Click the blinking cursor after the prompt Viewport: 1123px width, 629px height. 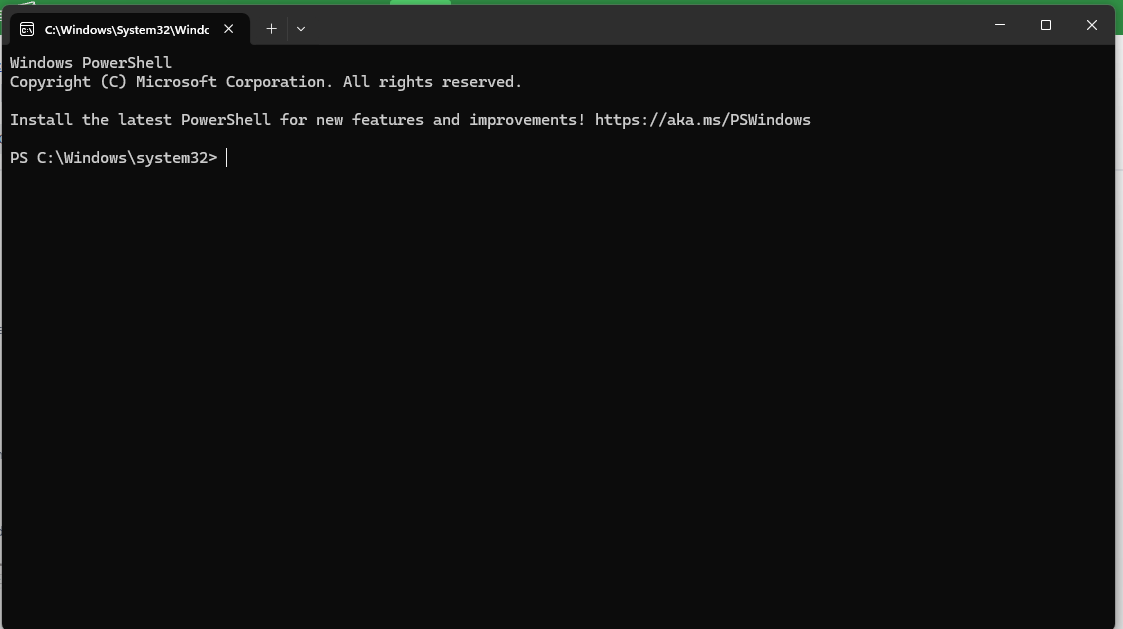pos(226,158)
